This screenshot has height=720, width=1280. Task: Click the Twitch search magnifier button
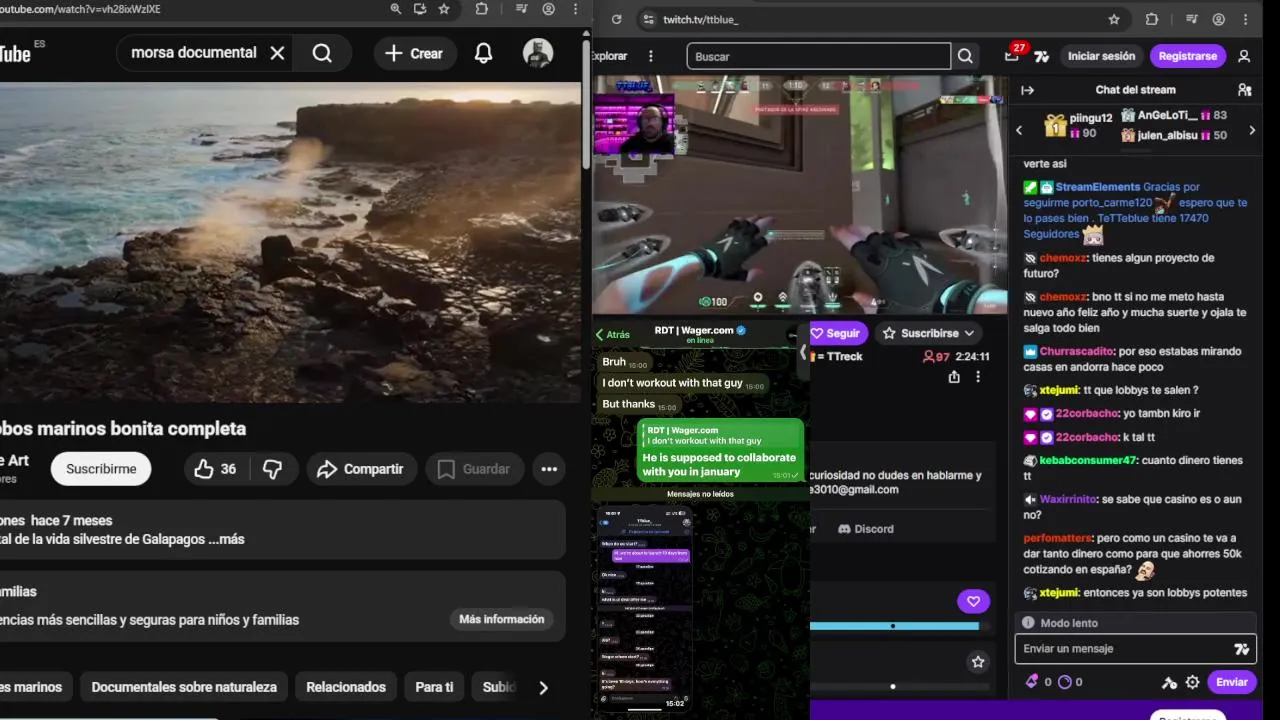pyautogui.click(x=965, y=56)
